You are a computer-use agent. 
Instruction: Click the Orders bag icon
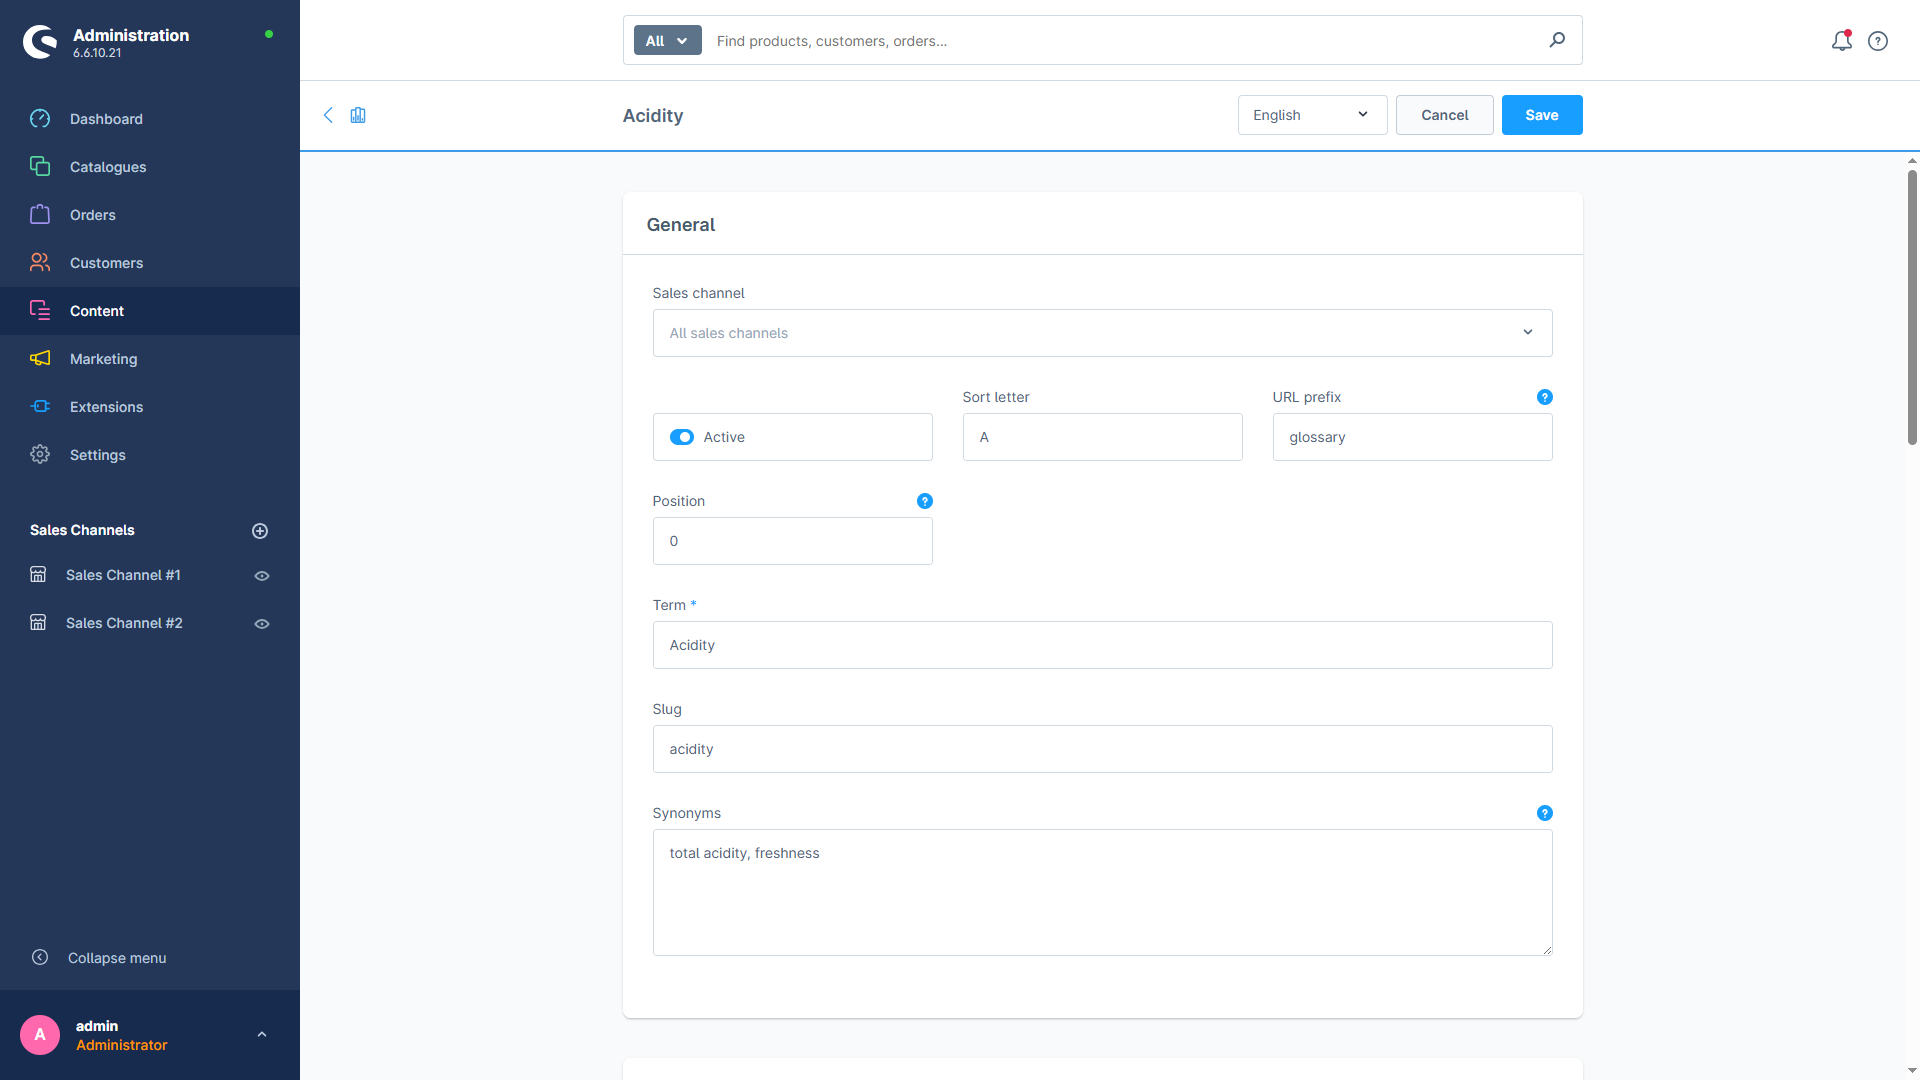[x=40, y=215]
